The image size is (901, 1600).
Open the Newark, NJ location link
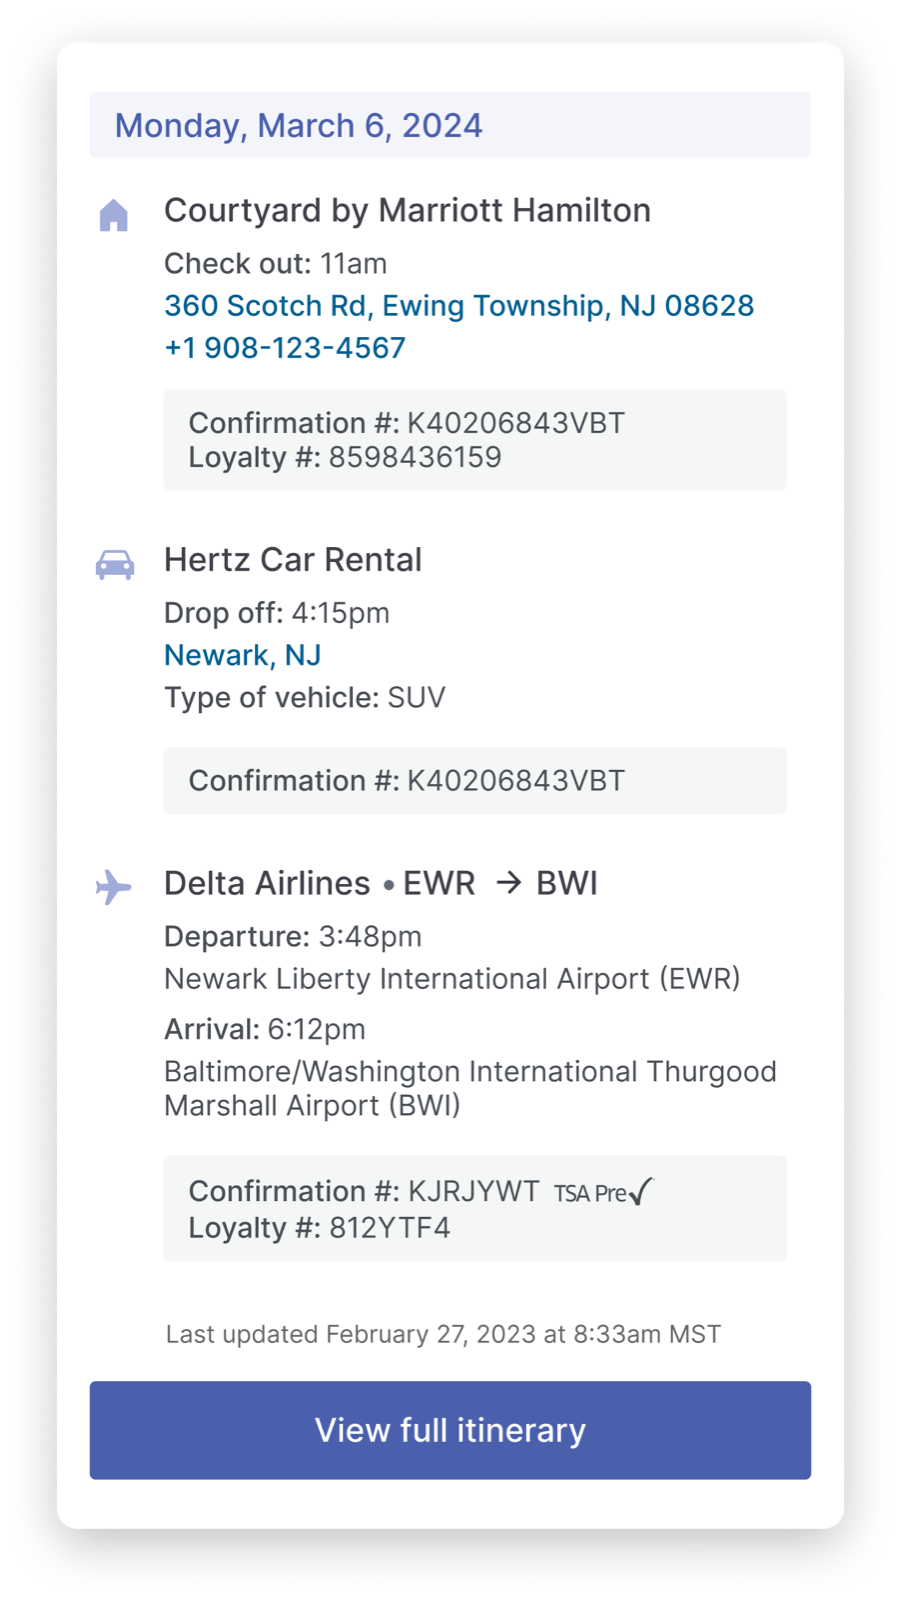[x=241, y=654]
